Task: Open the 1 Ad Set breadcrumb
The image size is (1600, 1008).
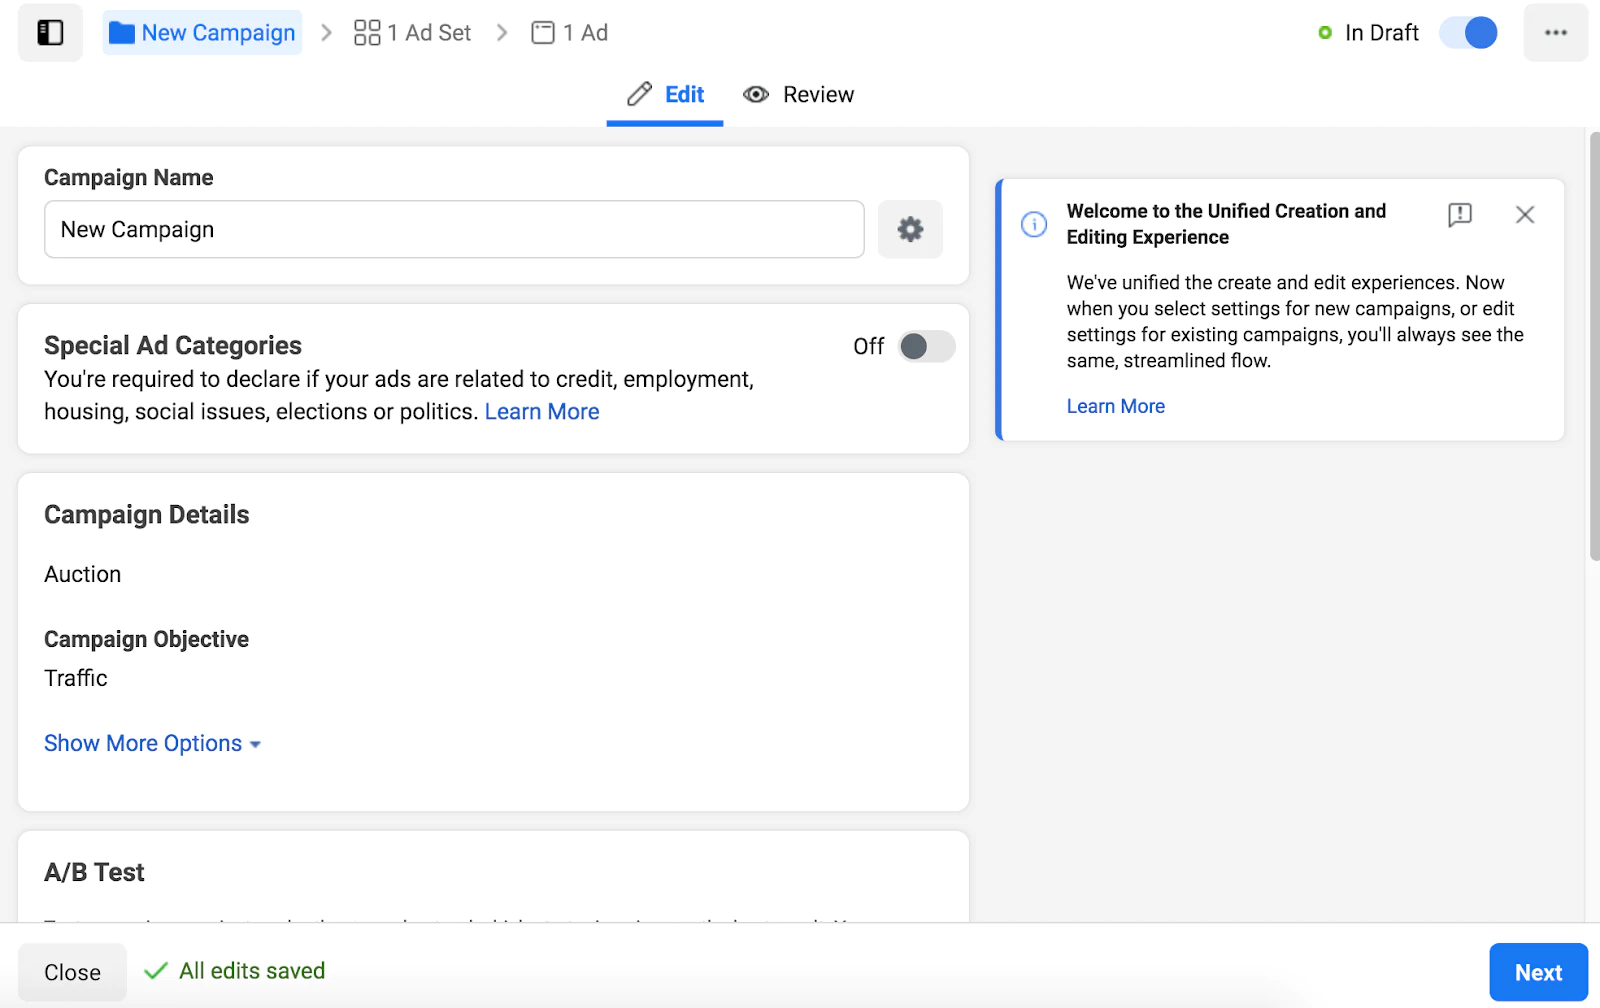Action: (412, 33)
